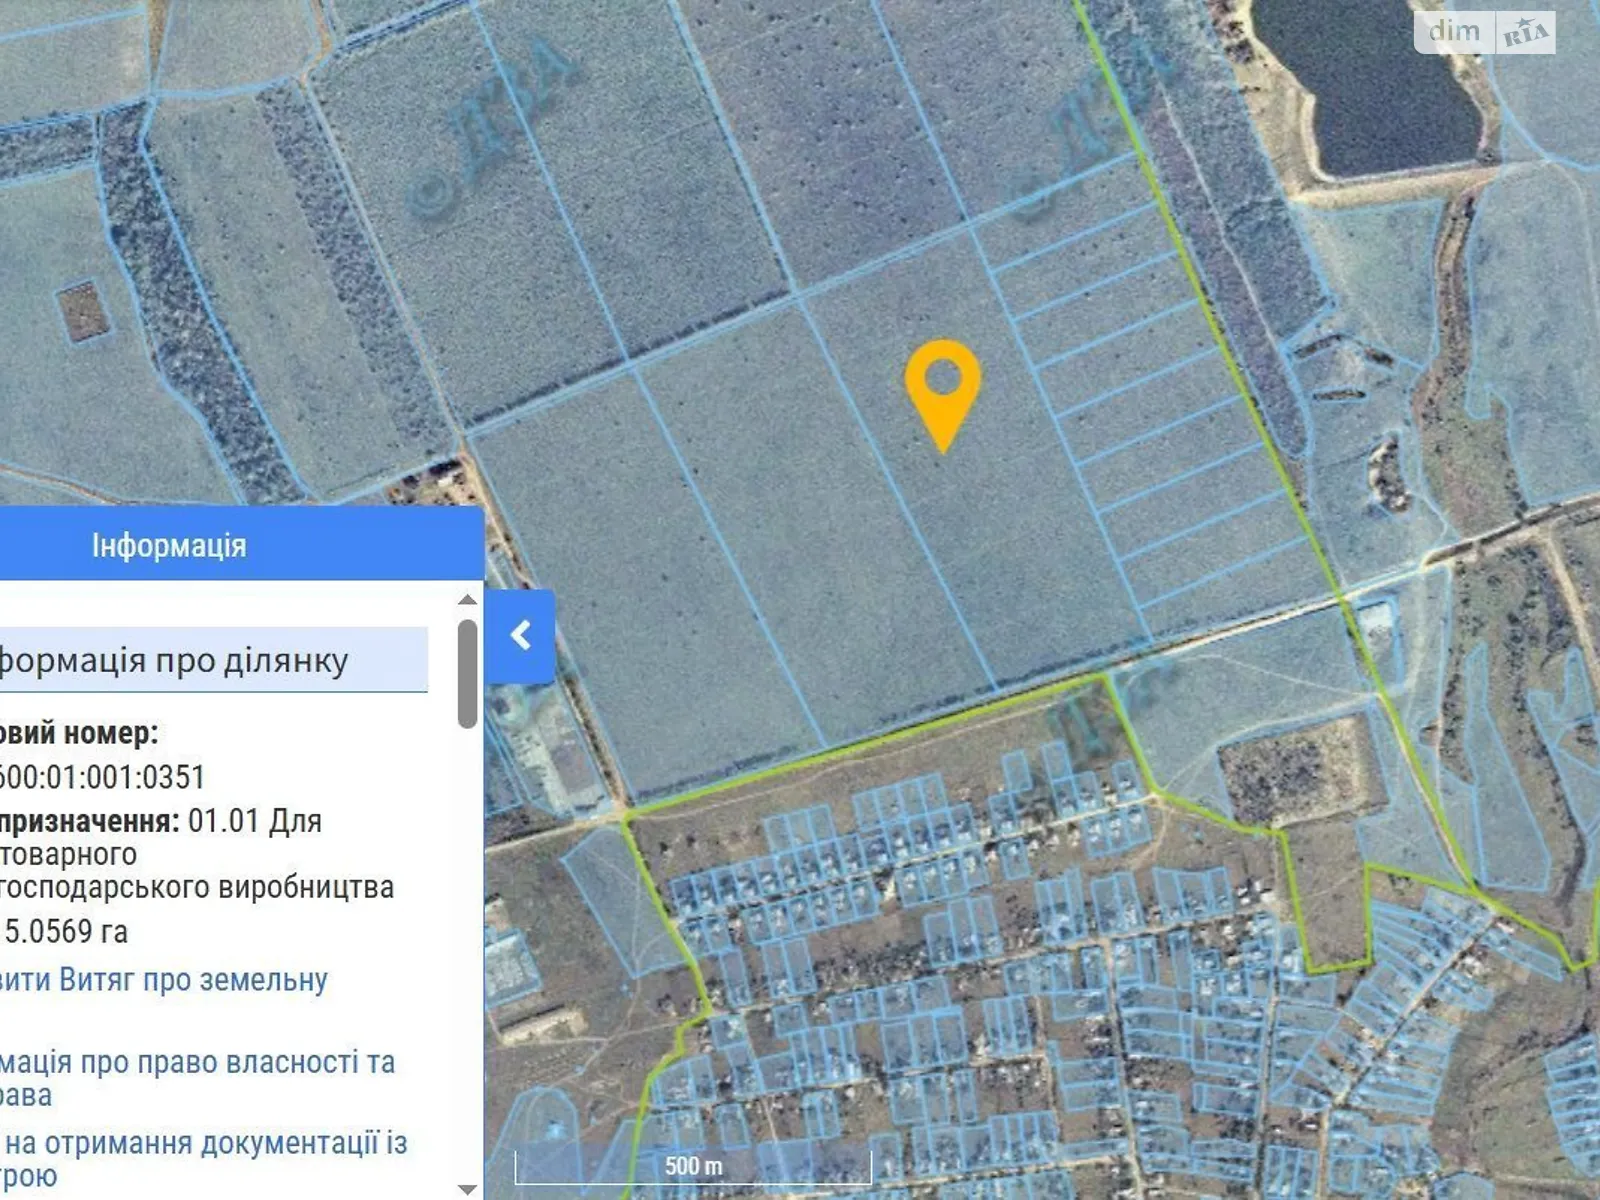The image size is (1600, 1200).
Task: Click the dim logo in corner
Action: 1454,32
